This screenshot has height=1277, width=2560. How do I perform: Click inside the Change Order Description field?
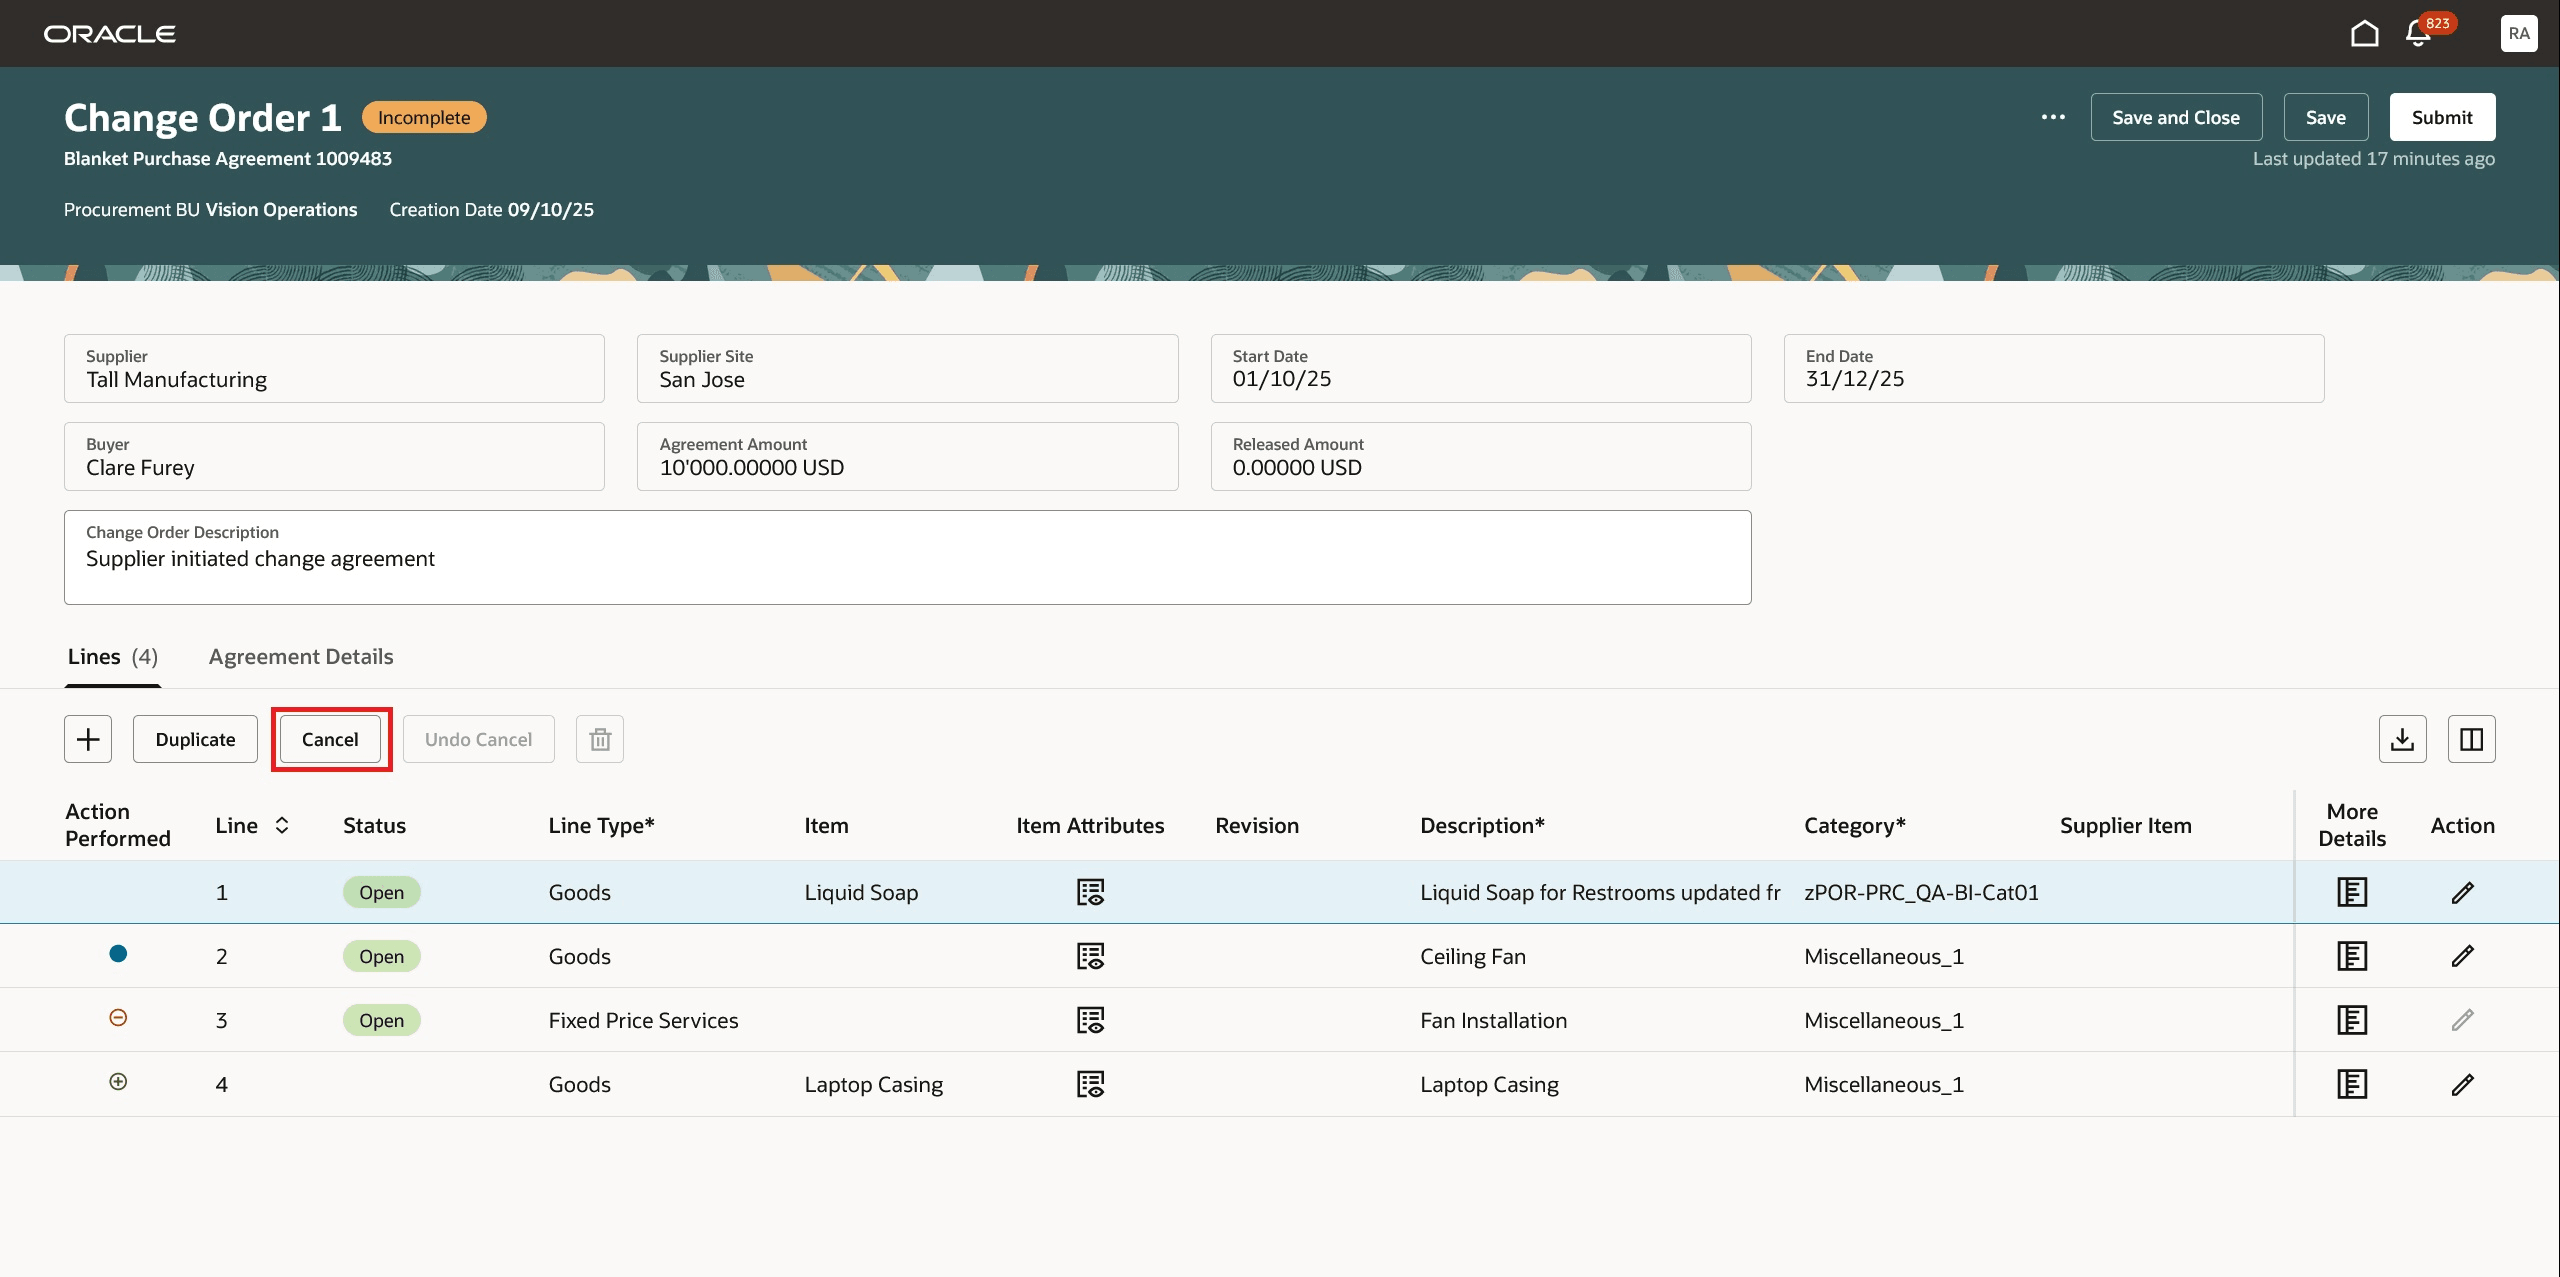(900, 558)
